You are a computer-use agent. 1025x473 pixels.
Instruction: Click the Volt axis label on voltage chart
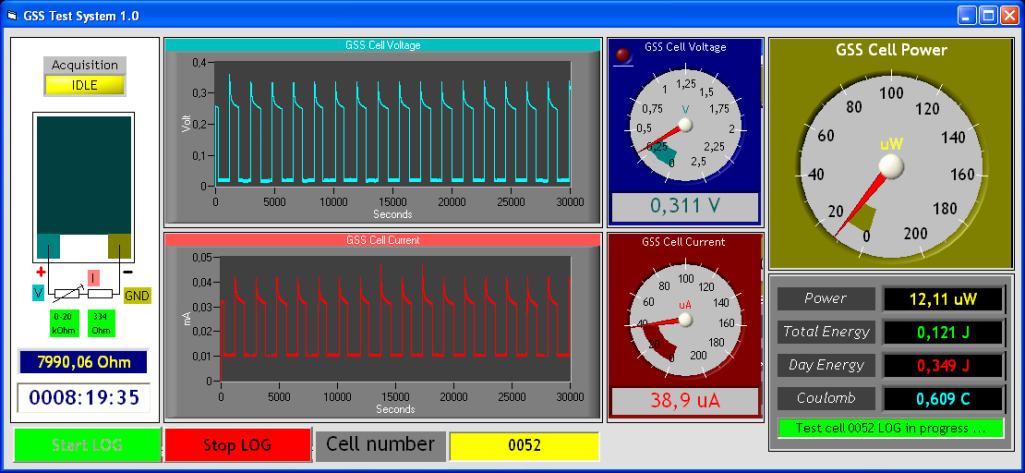click(x=187, y=122)
